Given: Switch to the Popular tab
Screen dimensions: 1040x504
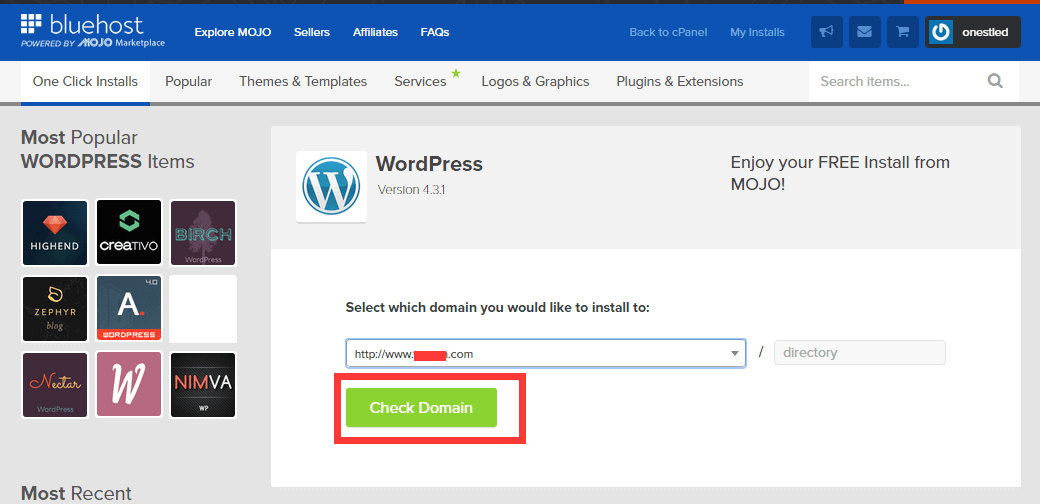Looking at the screenshot, I should [x=188, y=82].
